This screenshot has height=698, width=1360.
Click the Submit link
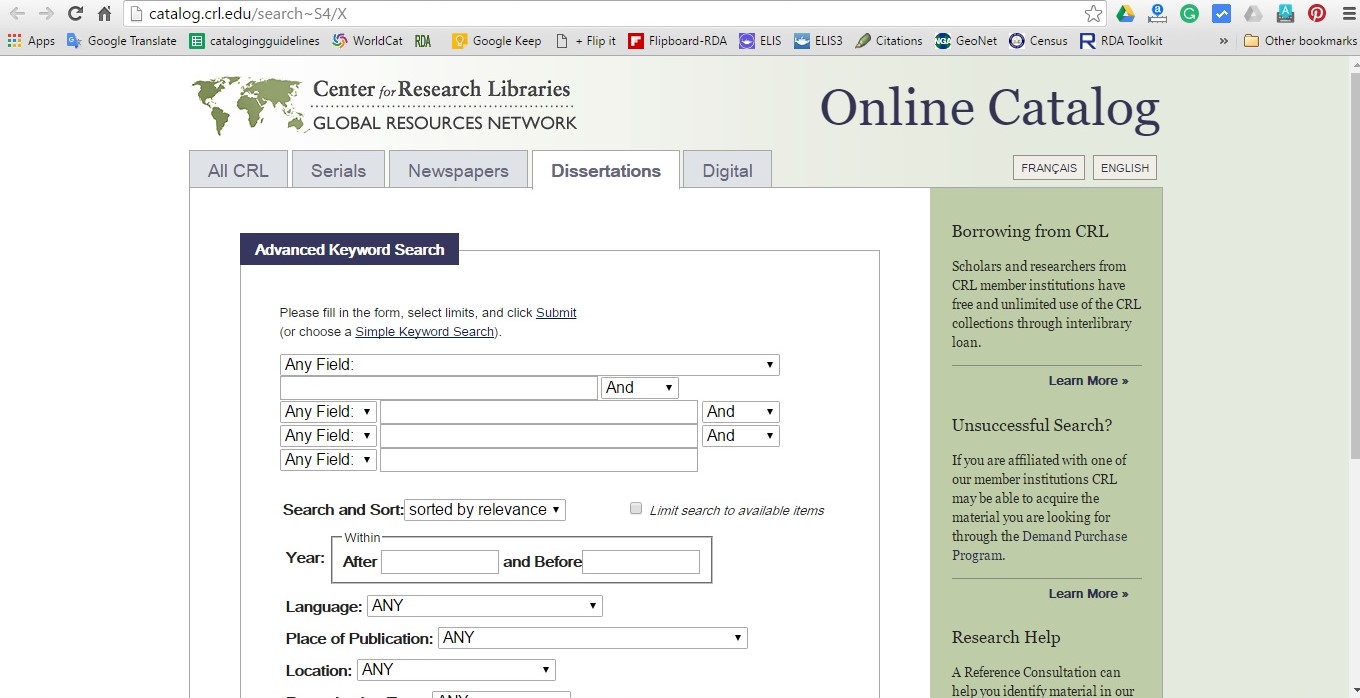coord(556,313)
